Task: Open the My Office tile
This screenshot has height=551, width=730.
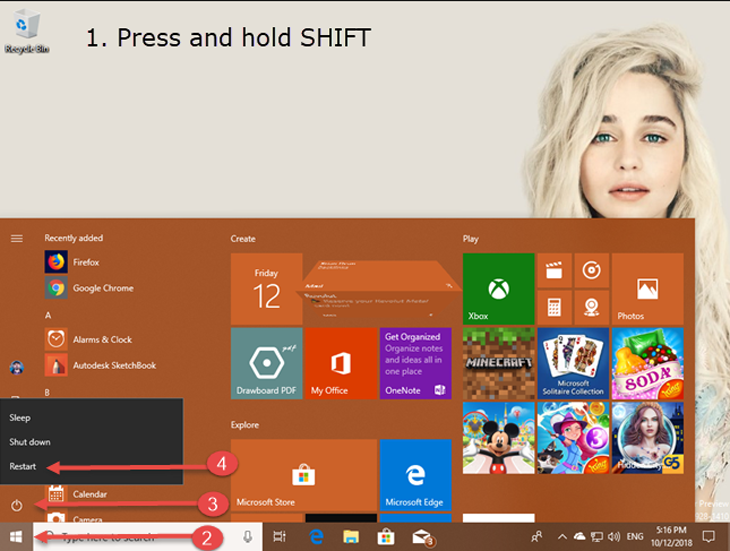Action: click(x=341, y=363)
